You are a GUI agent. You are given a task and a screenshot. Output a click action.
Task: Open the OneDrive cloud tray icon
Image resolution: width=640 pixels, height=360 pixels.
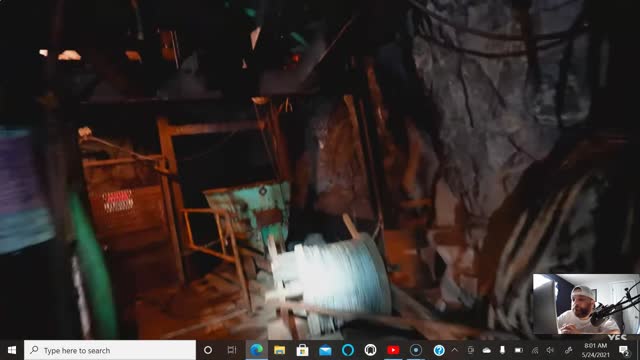click(x=487, y=350)
